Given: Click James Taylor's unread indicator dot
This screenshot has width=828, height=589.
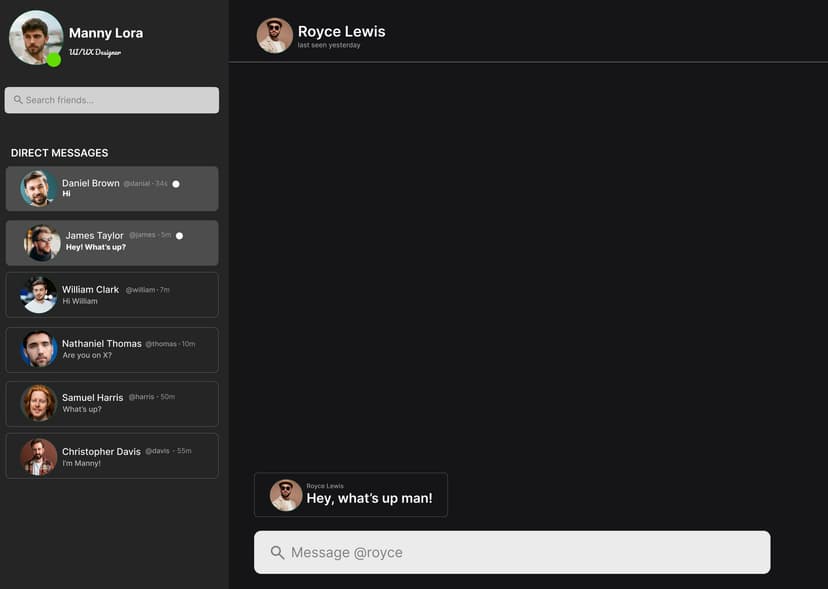Looking at the screenshot, I should pyautogui.click(x=180, y=236).
